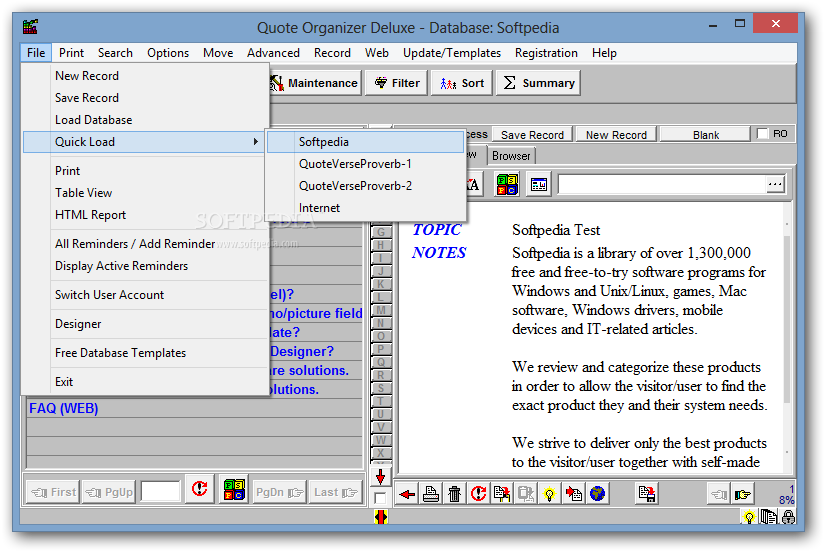Screen dimensions: 825x552
Task: Select Softpedia in the Quick Load submenu
Action: 365,142
